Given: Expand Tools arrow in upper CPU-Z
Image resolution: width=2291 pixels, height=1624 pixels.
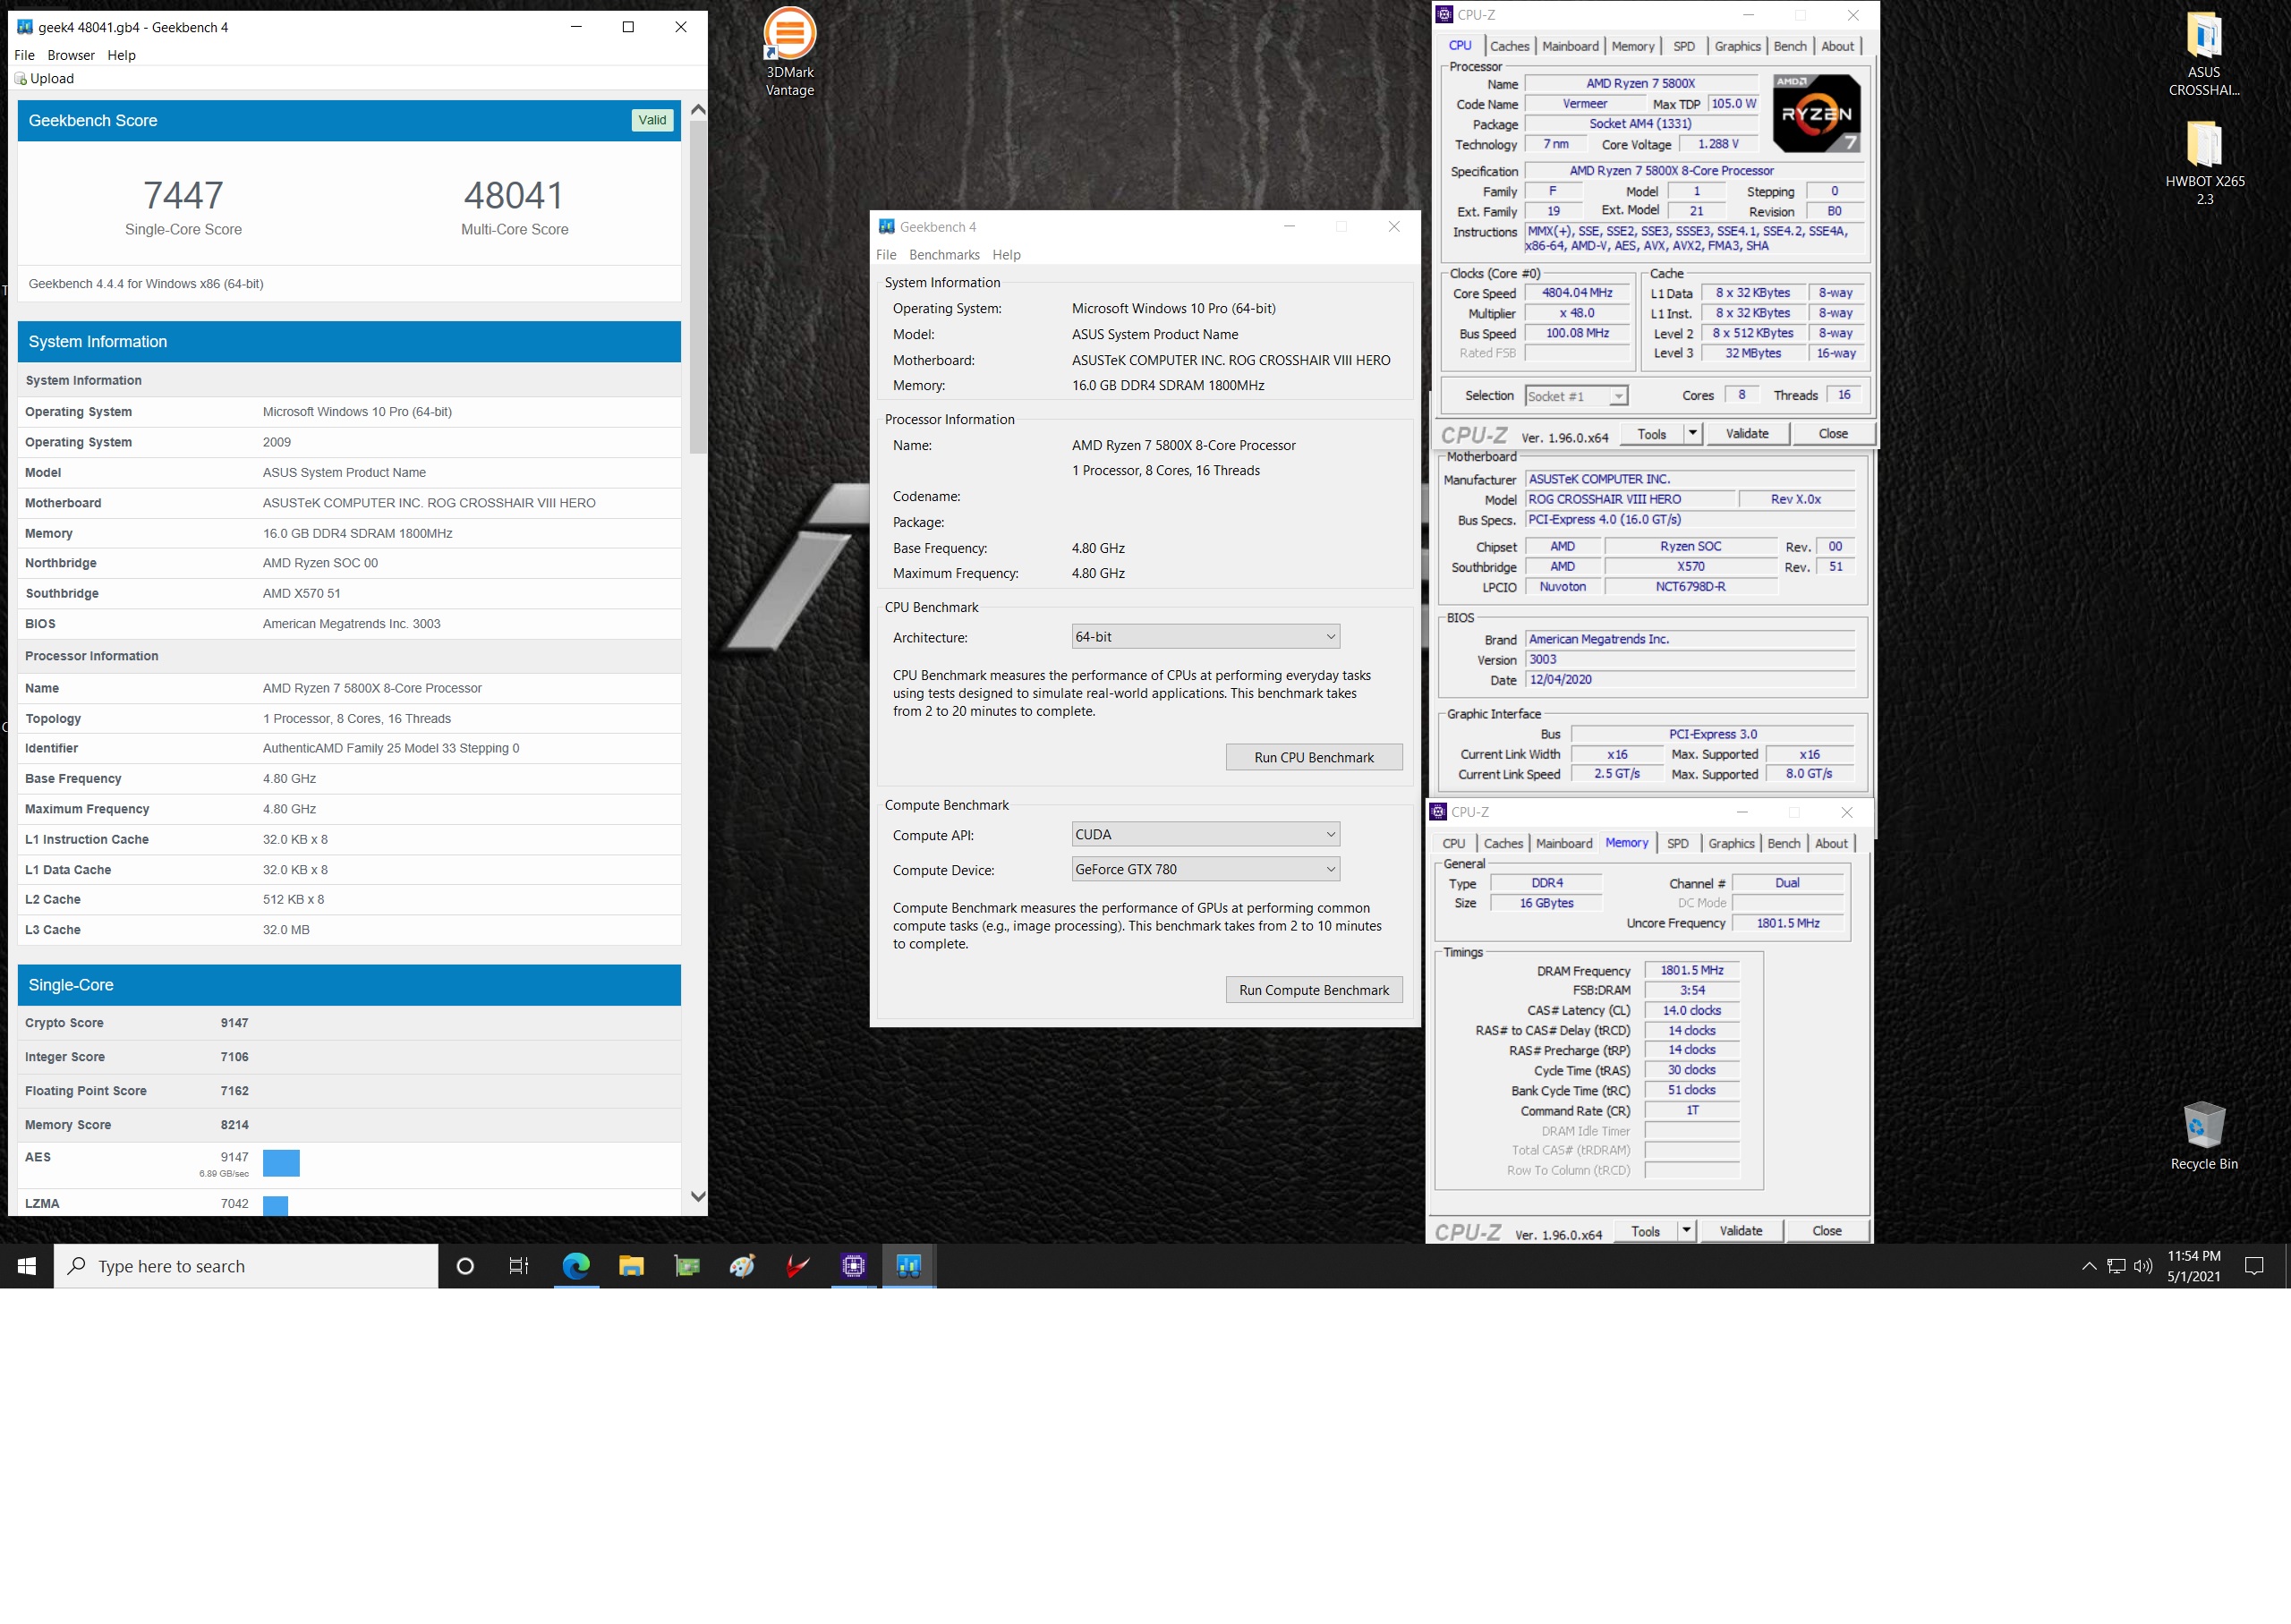Looking at the screenshot, I should [x=1692, y=434].
